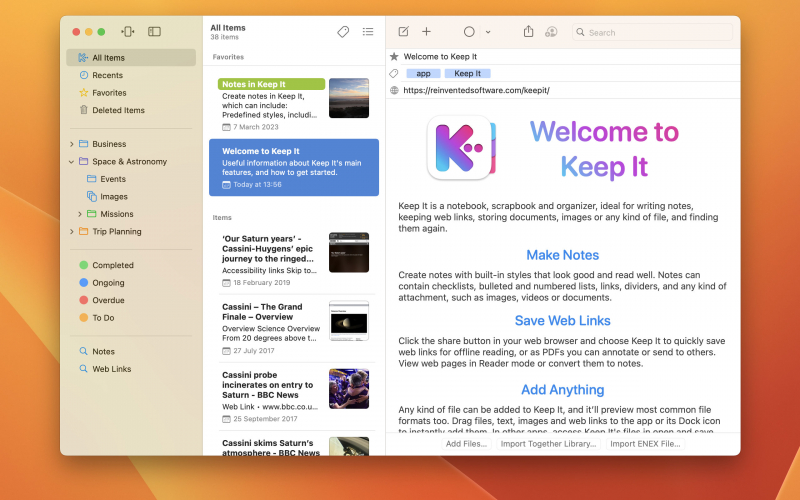The image size is (800, 500).
Task: Toggle the favorite star beside Welcome to Keep It
Action: pos(394,56)
